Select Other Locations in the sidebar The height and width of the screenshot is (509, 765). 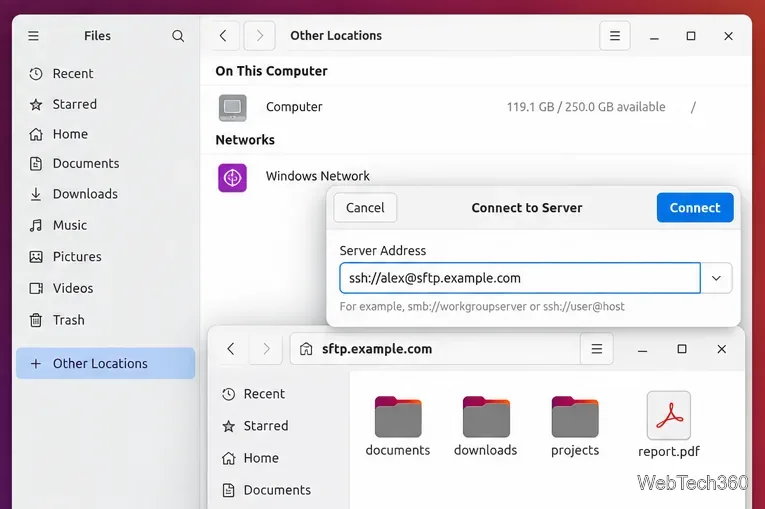coord(105,363)
